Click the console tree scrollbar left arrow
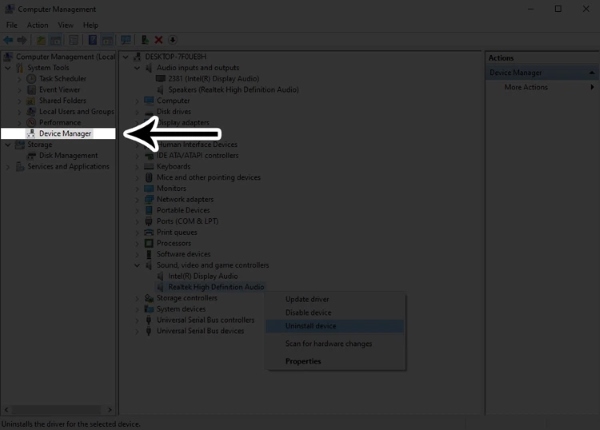 (x=6, y=410)
